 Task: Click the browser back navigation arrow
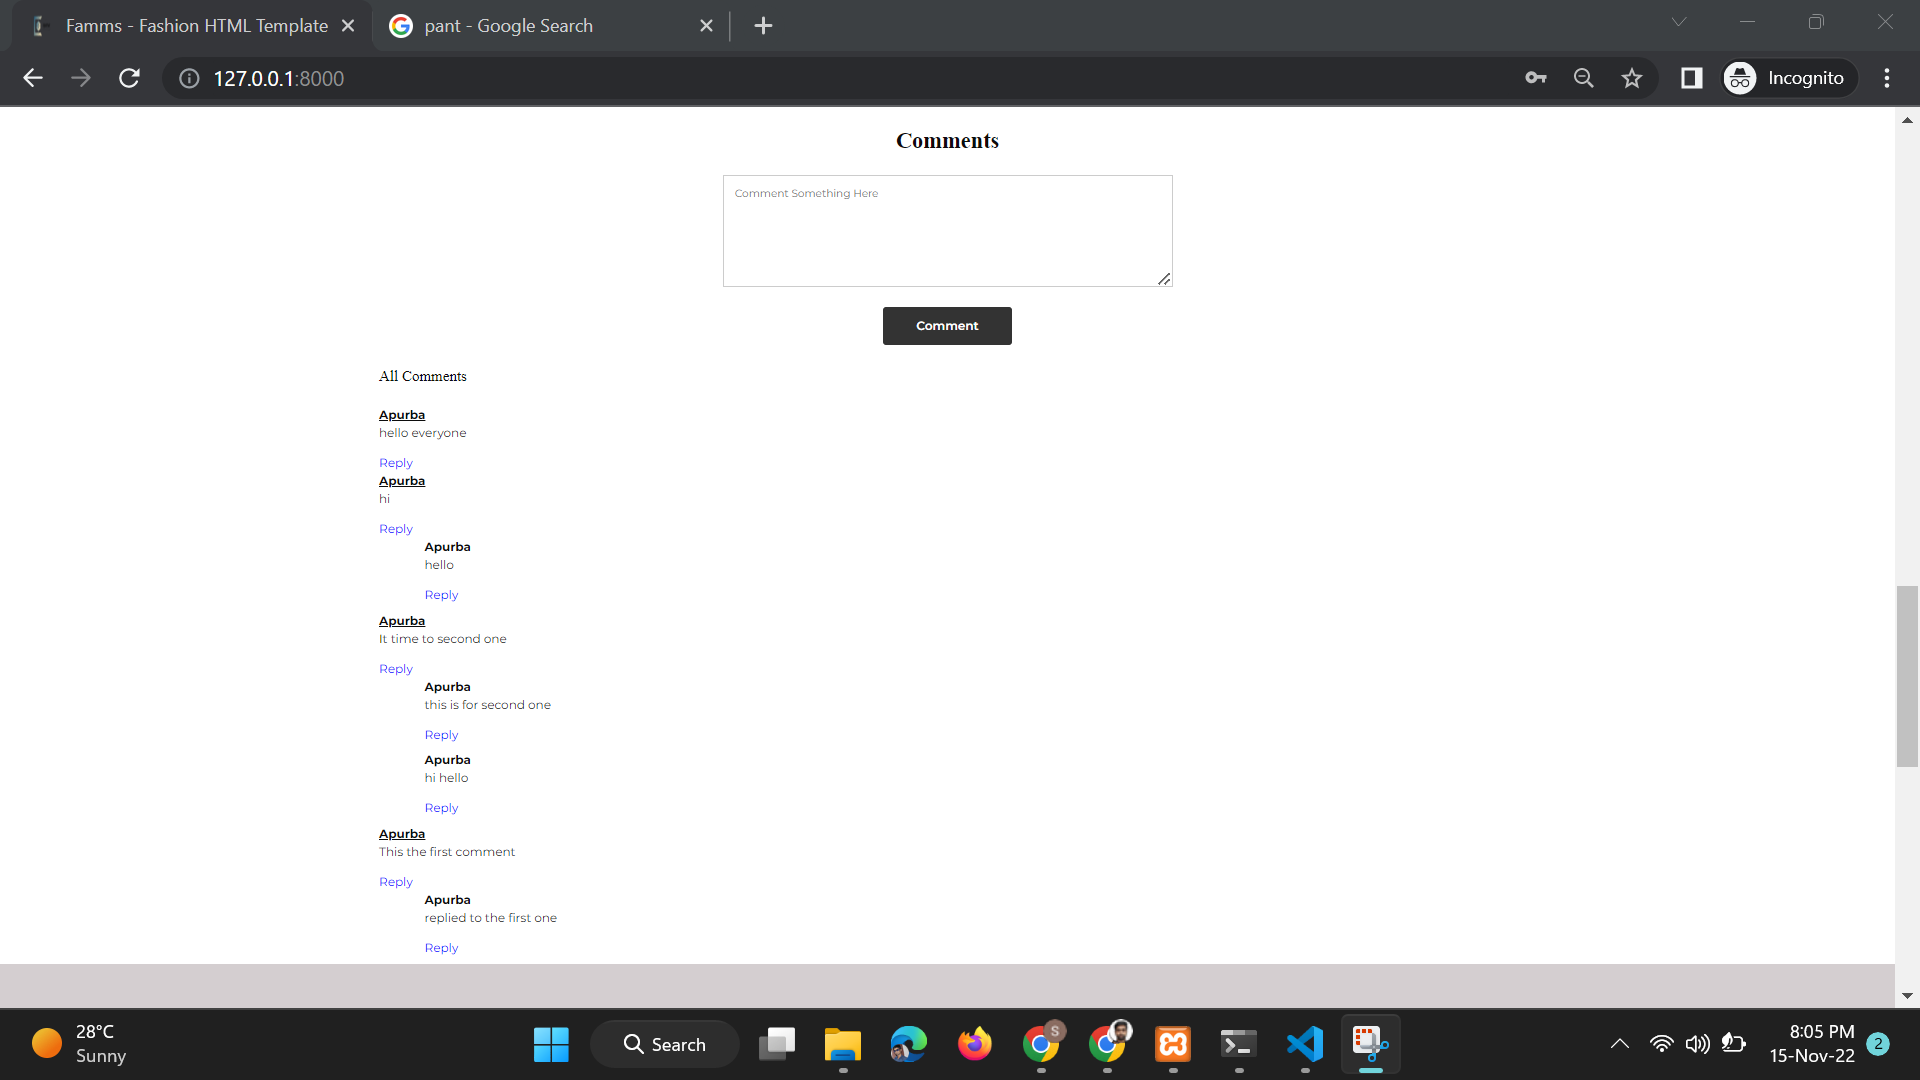point(33,78)
